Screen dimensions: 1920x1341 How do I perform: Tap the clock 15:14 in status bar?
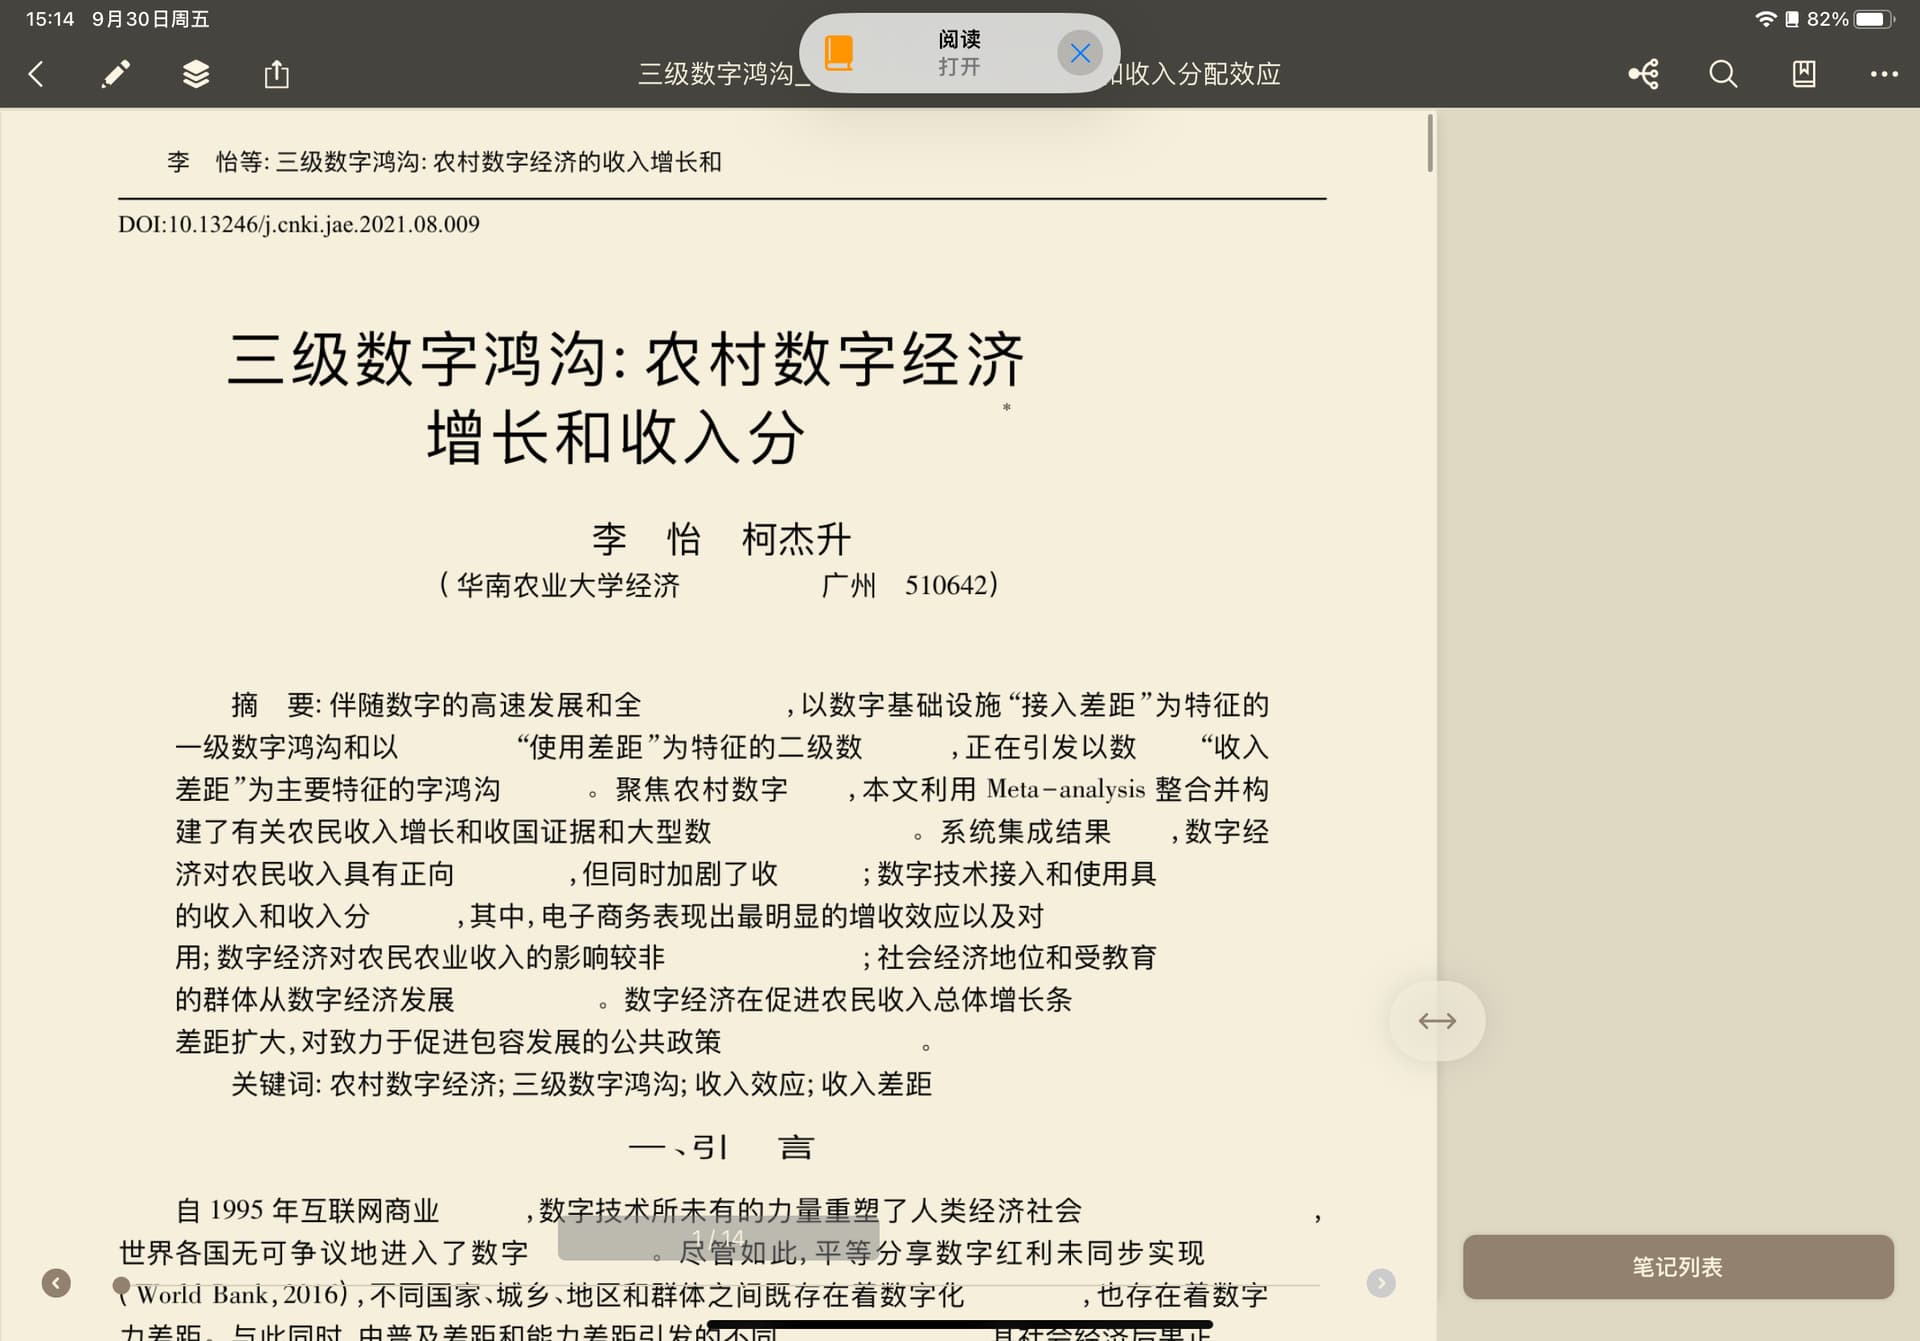coord(50,19)
